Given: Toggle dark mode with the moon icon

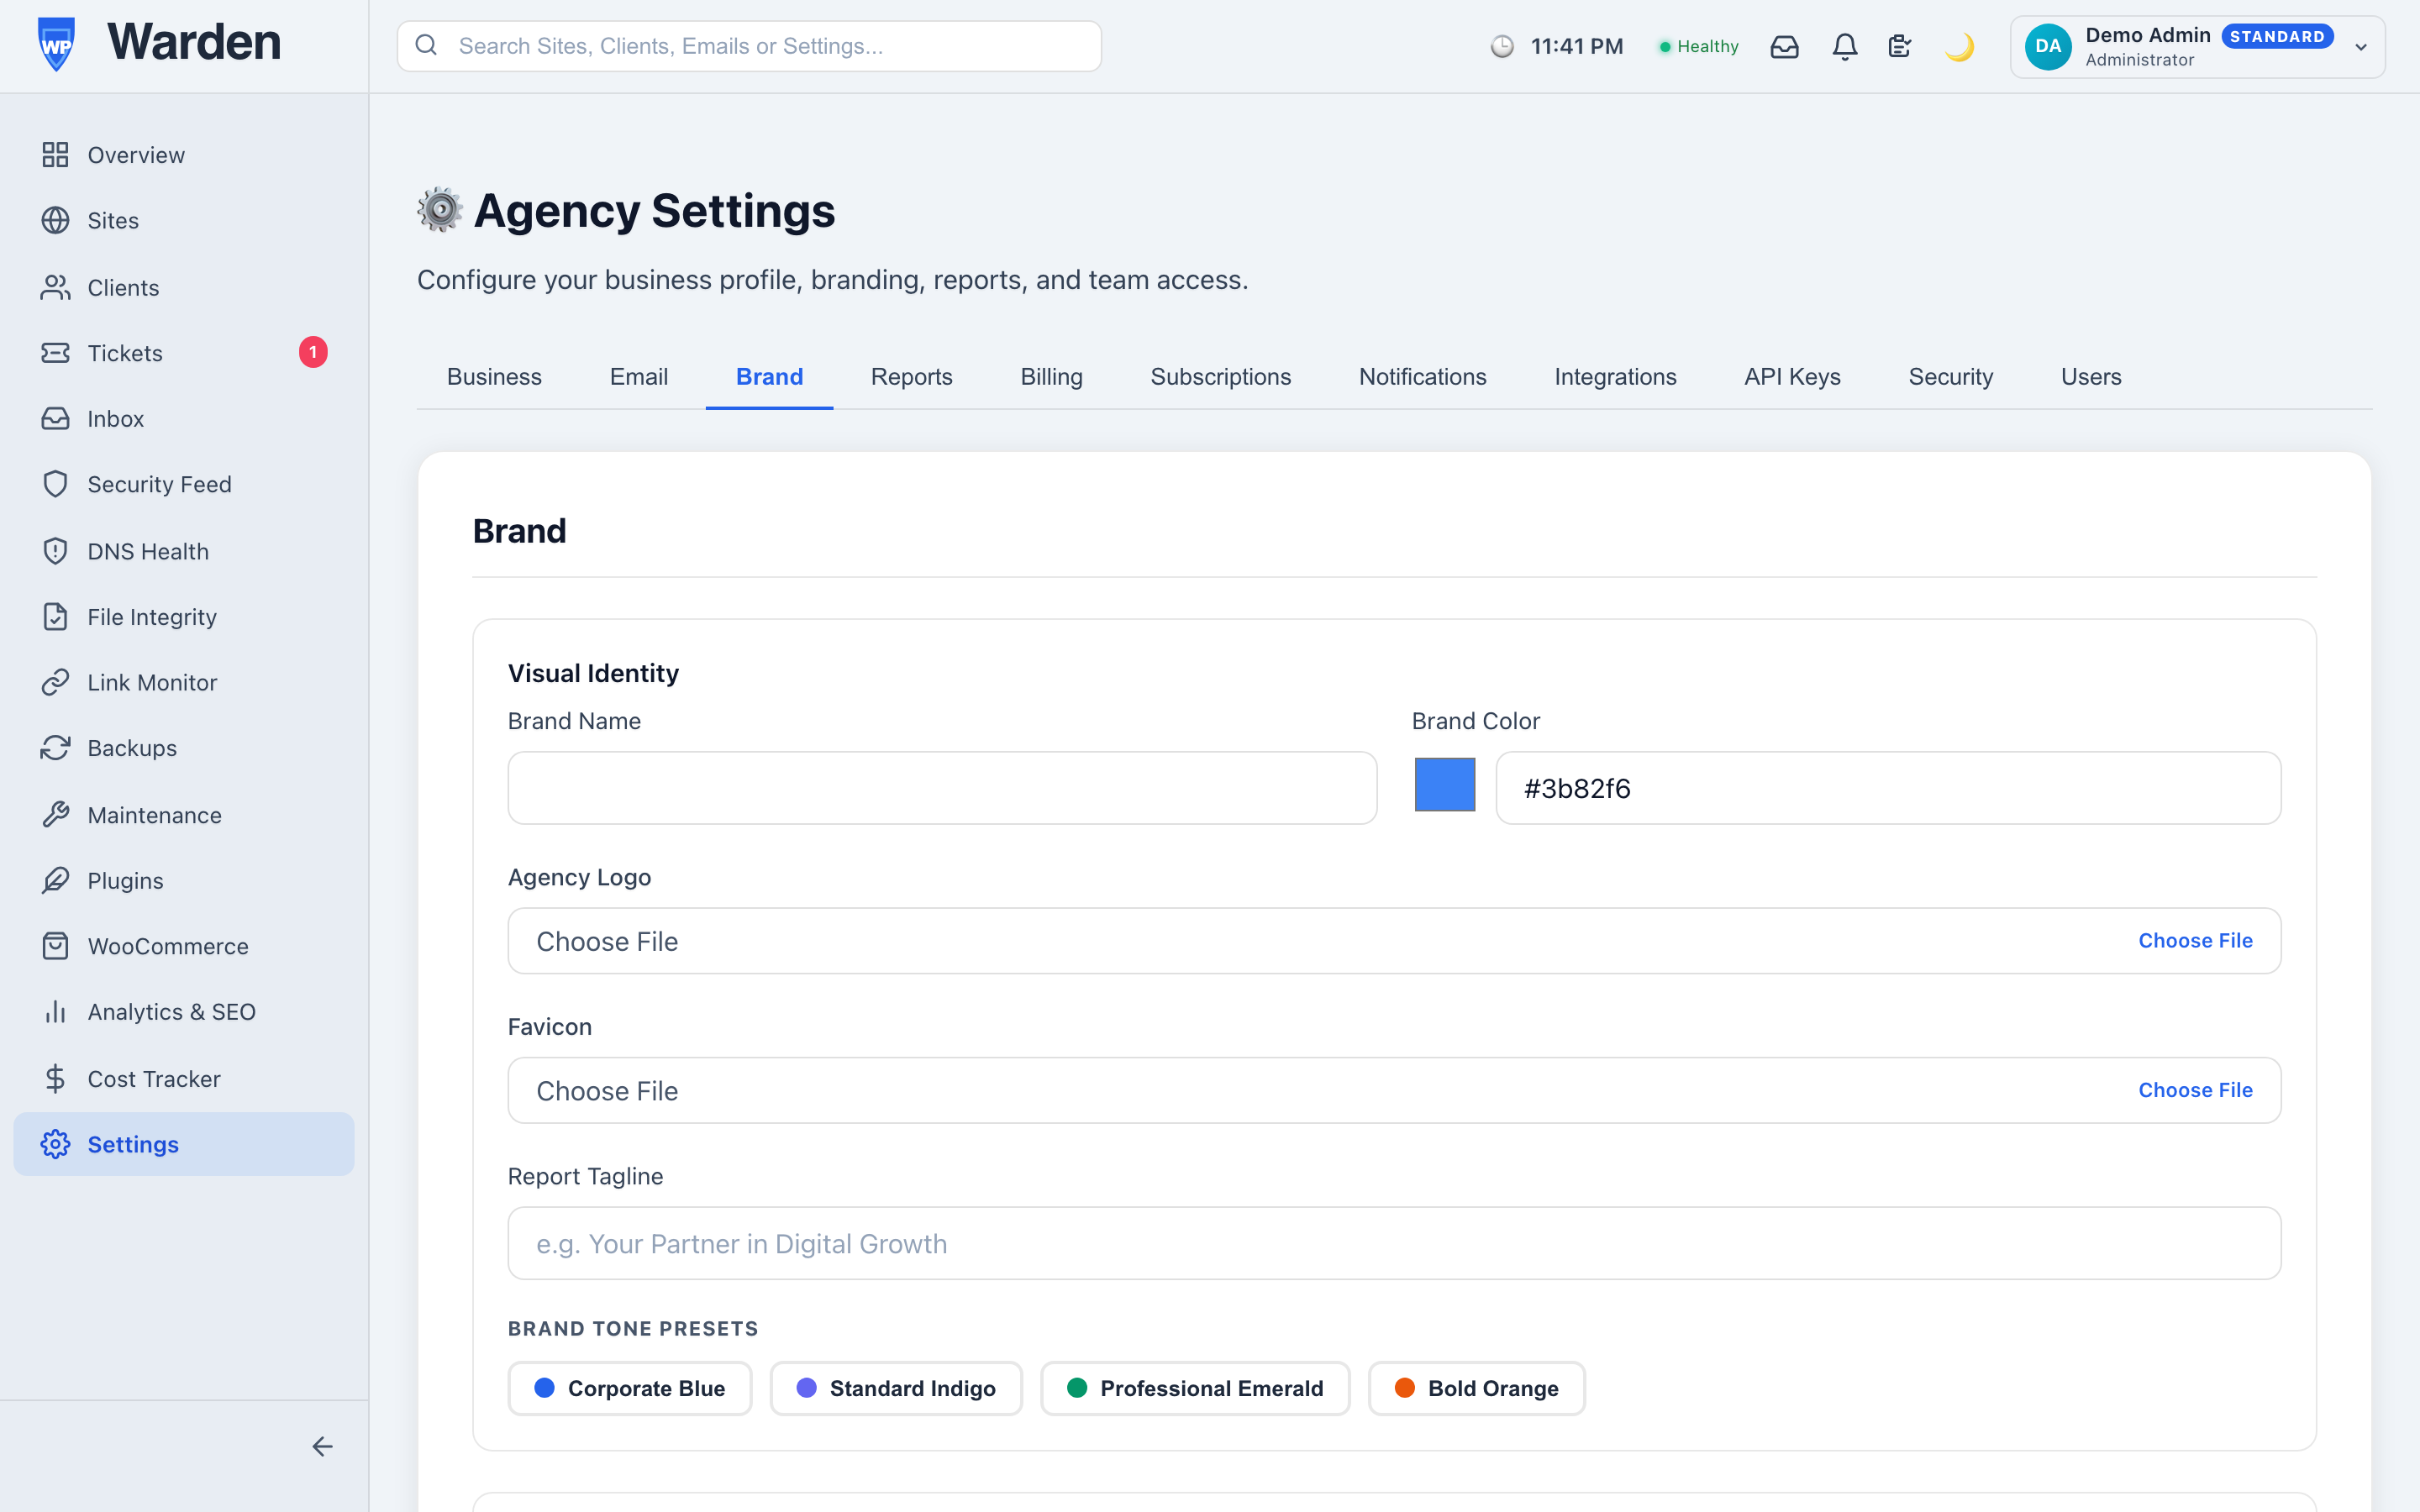Looking at the screenshot, I should 1959,47.
